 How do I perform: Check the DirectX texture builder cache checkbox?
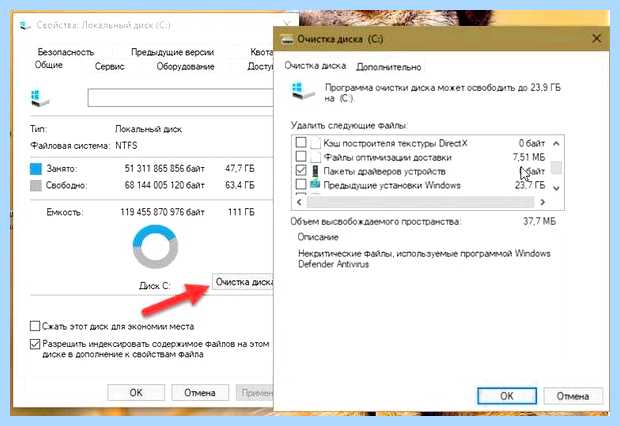click(301, 142)
